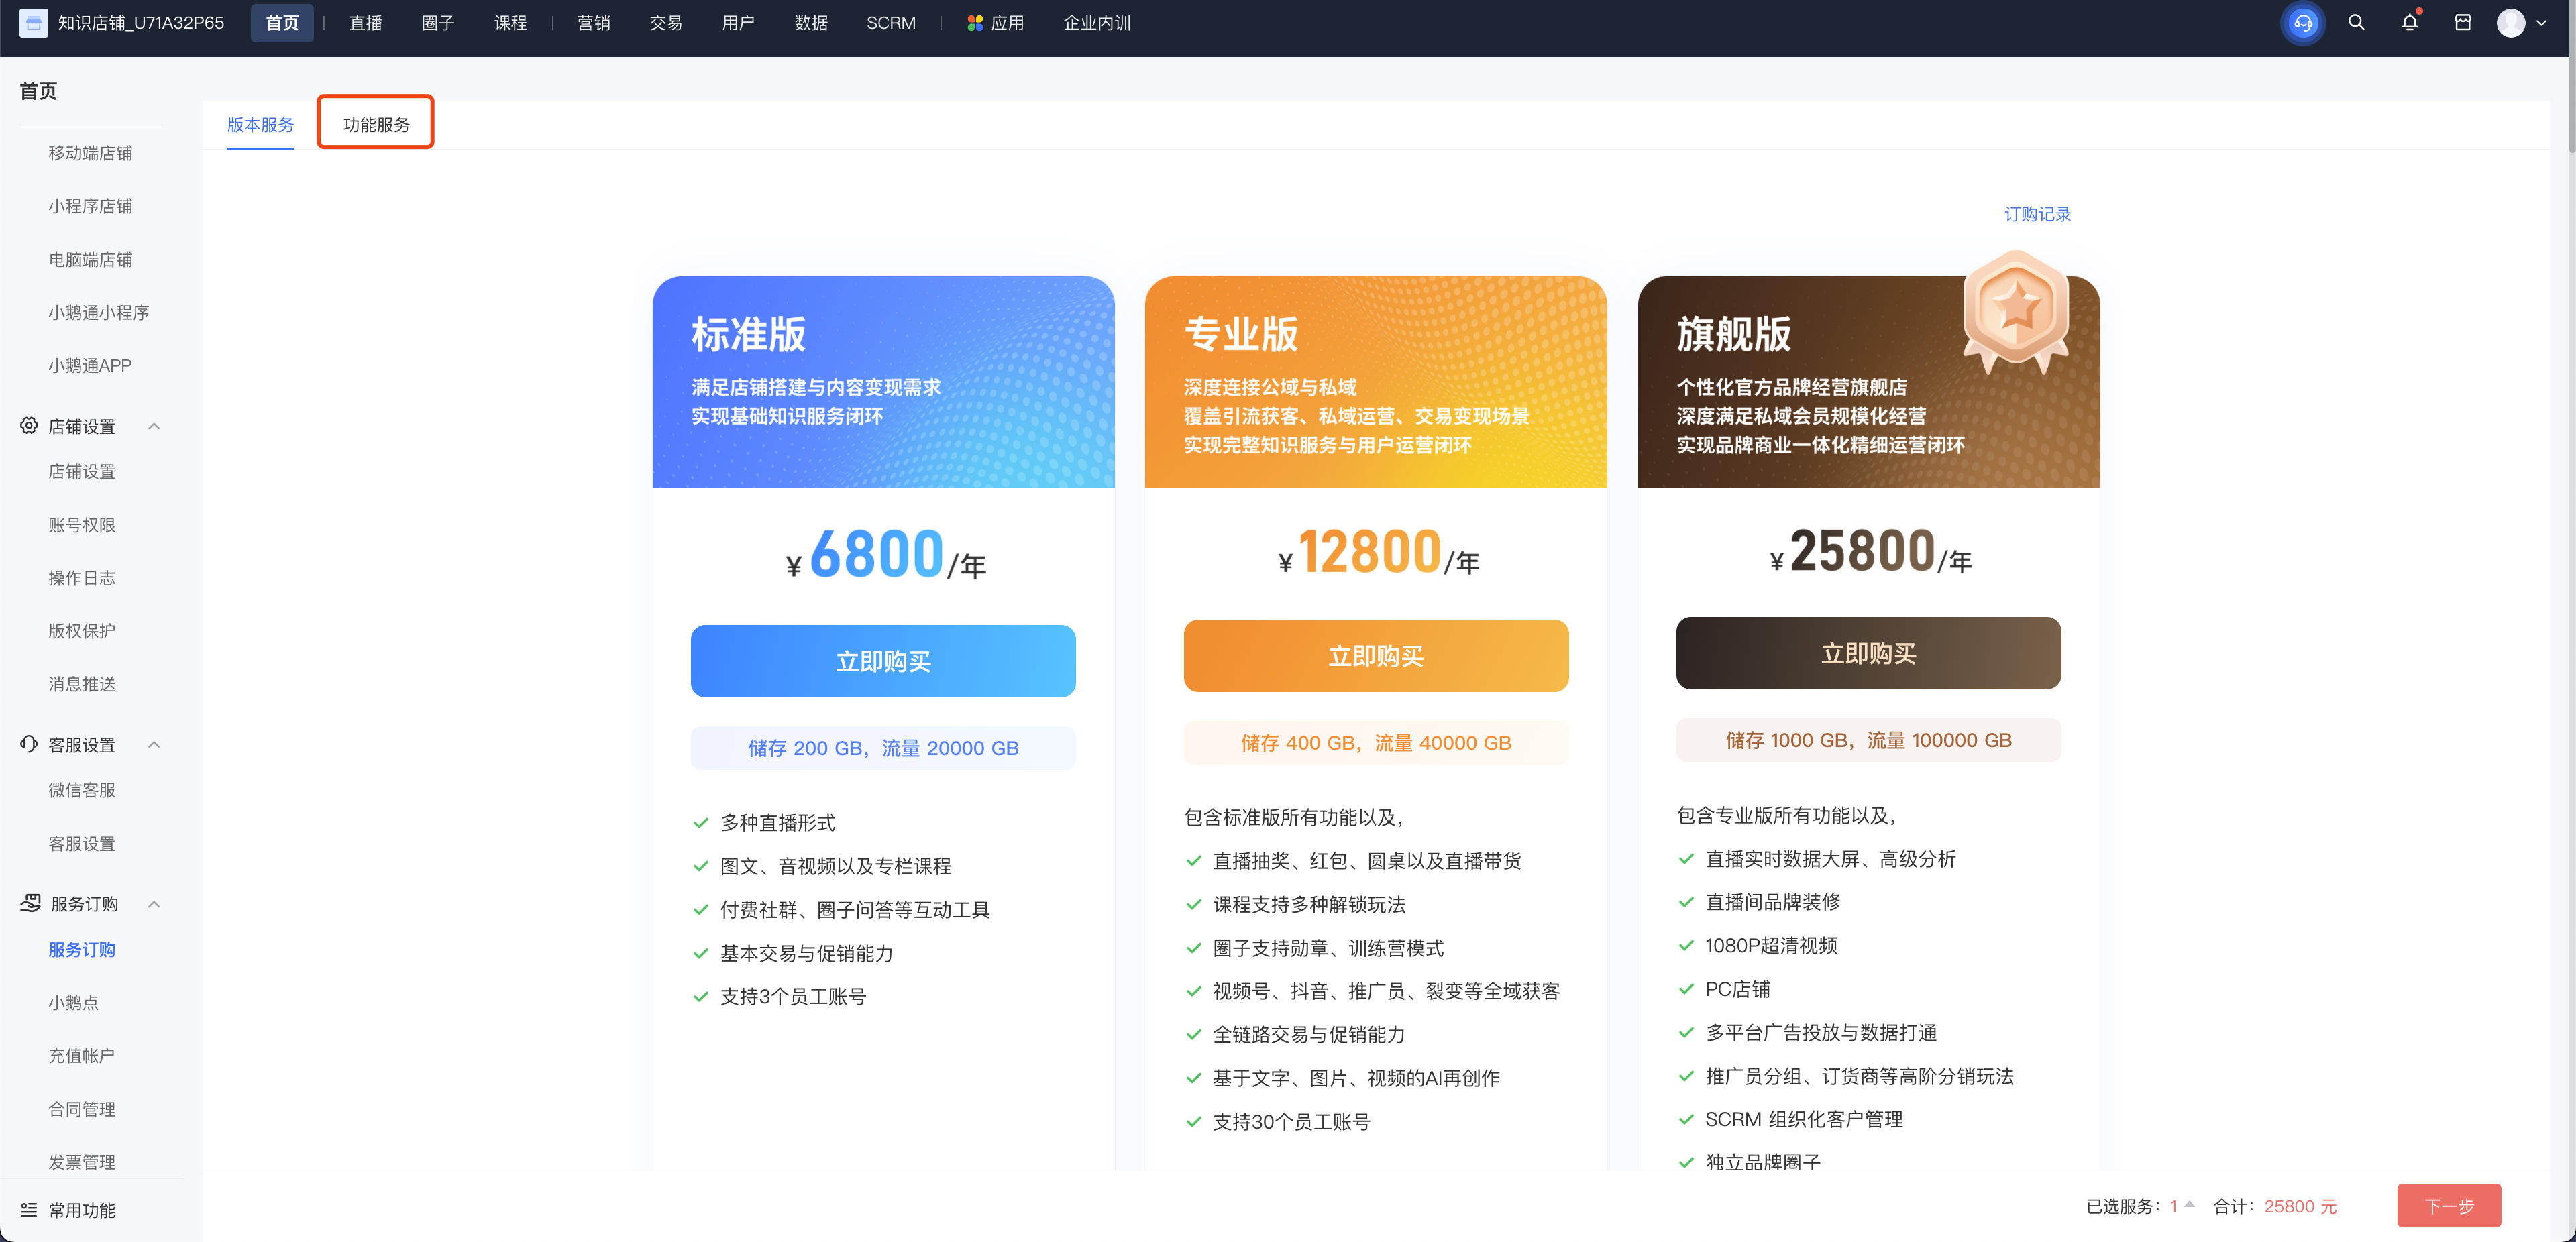This screenshot has height=1242, width=2576.
Task: Open the 交易 top menu
Action: click(665, 23)
